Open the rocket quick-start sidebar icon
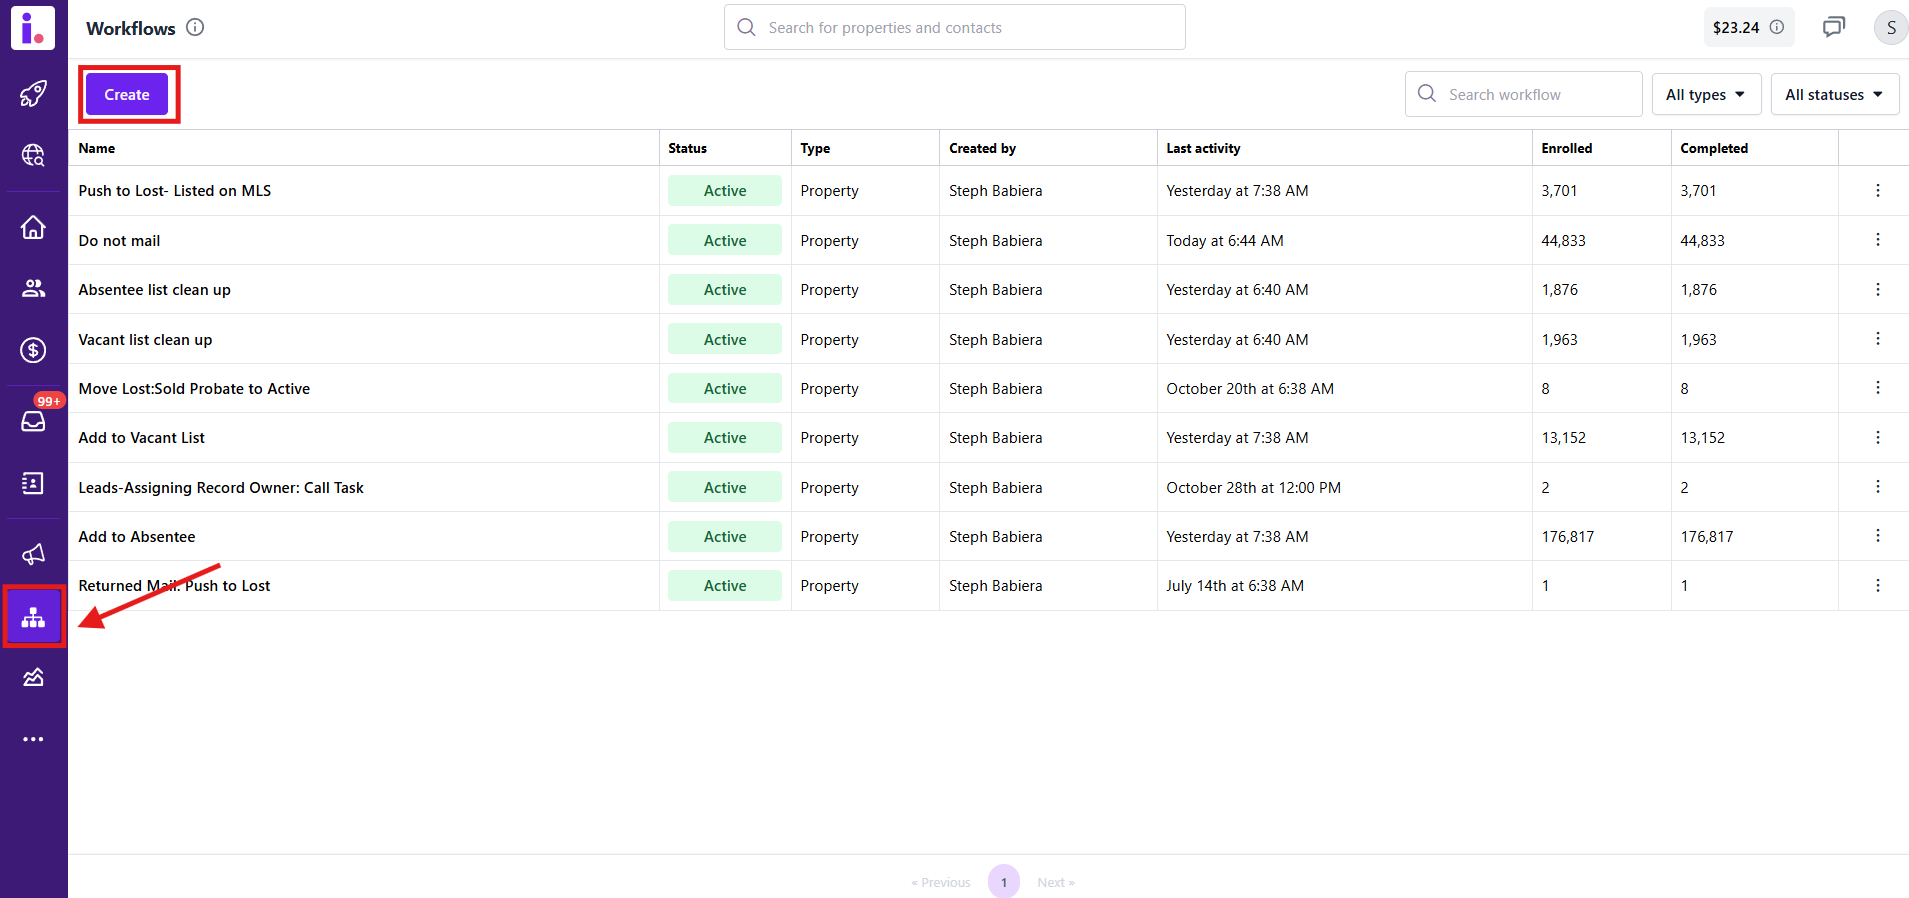The image size is (1909, 898). coord(33,94)
